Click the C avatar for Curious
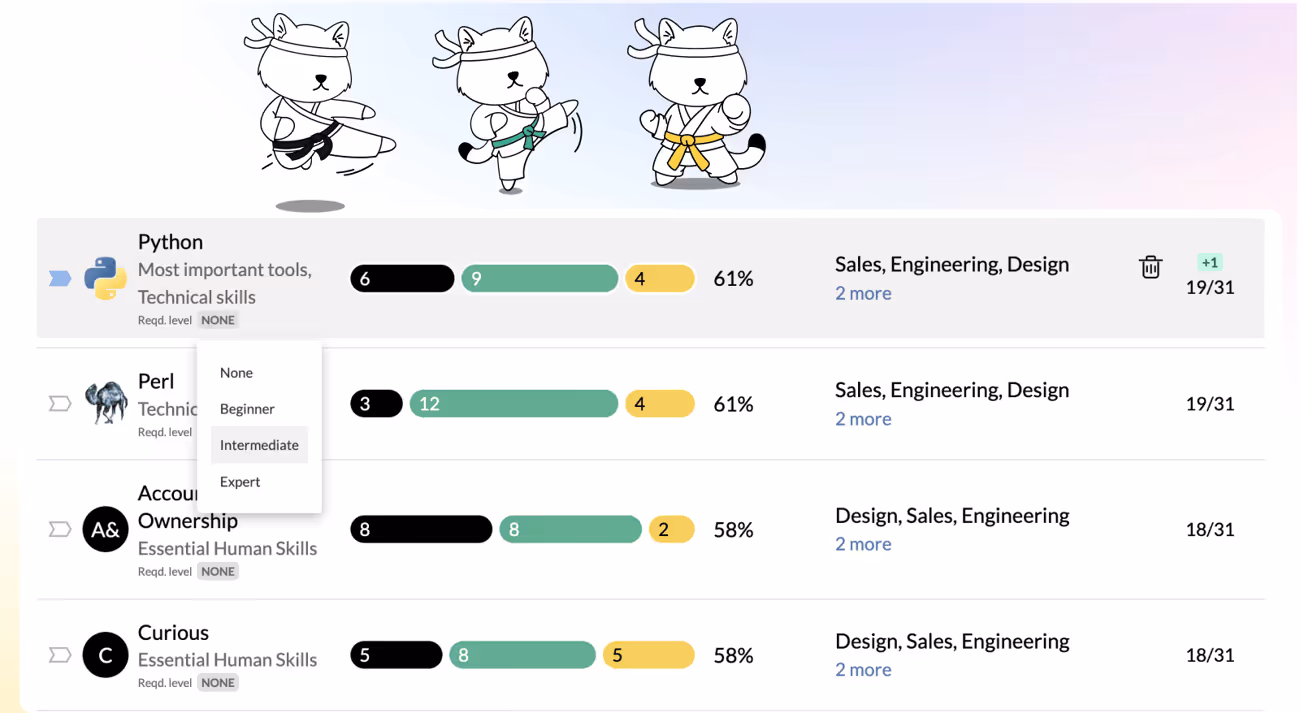The width and height of the screenshot is (1300, 713). [105, 655]
